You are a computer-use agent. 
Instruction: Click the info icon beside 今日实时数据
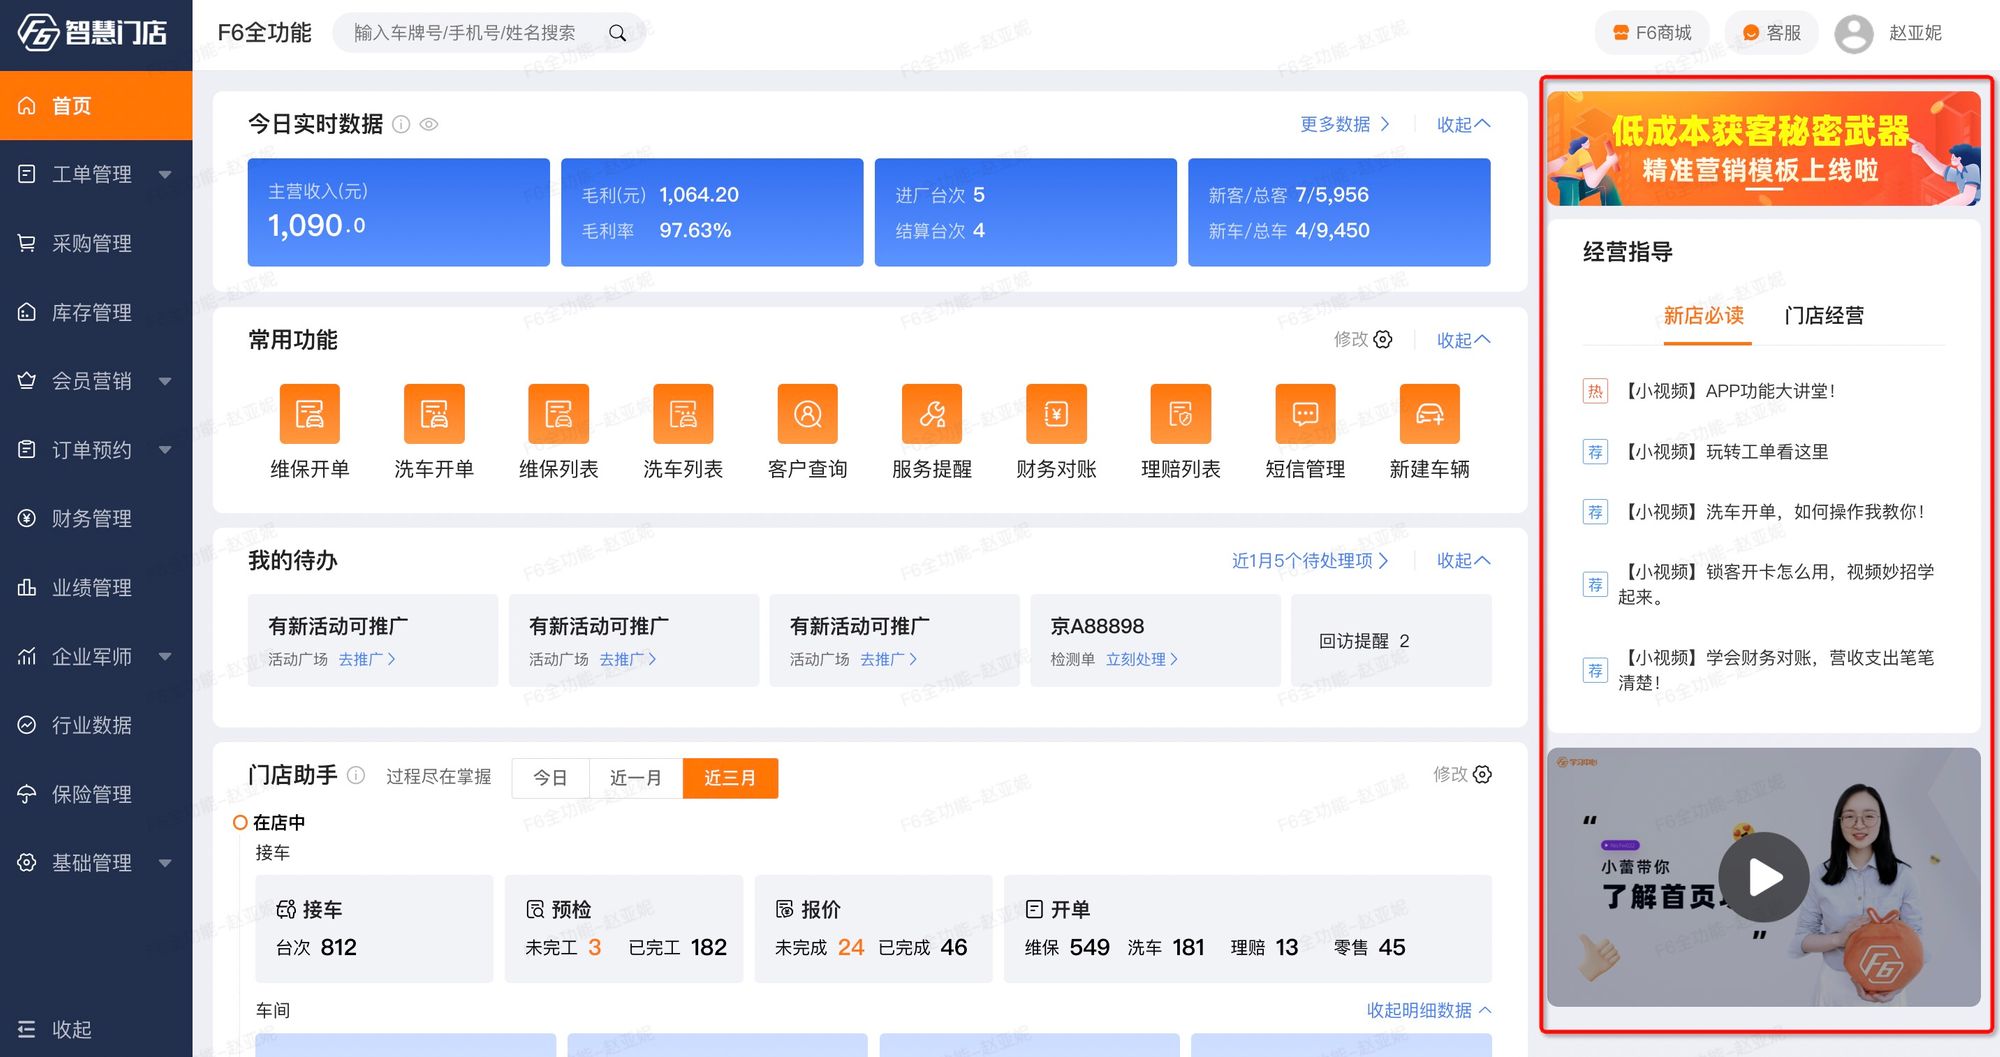pos(401,124)
